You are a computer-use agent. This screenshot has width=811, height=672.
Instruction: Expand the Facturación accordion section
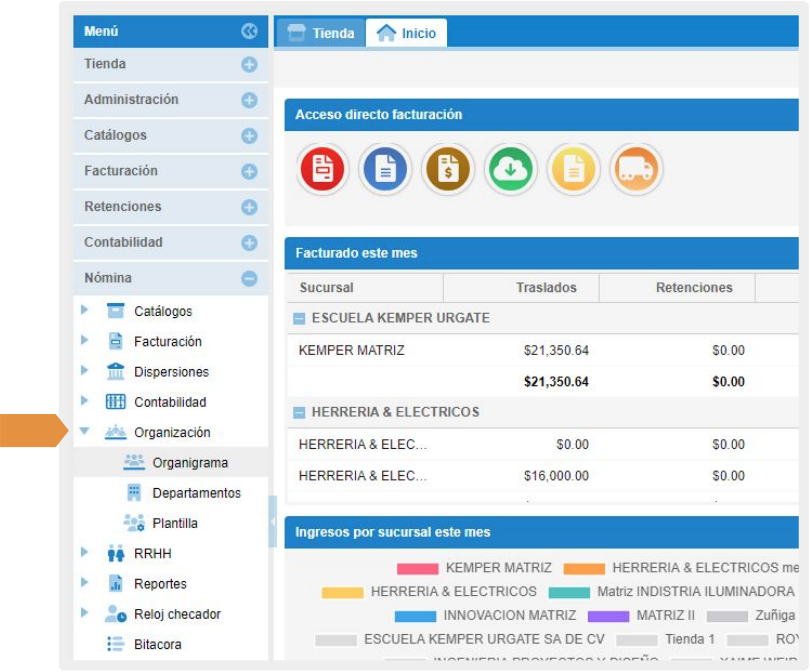click(x=249, y=172)
